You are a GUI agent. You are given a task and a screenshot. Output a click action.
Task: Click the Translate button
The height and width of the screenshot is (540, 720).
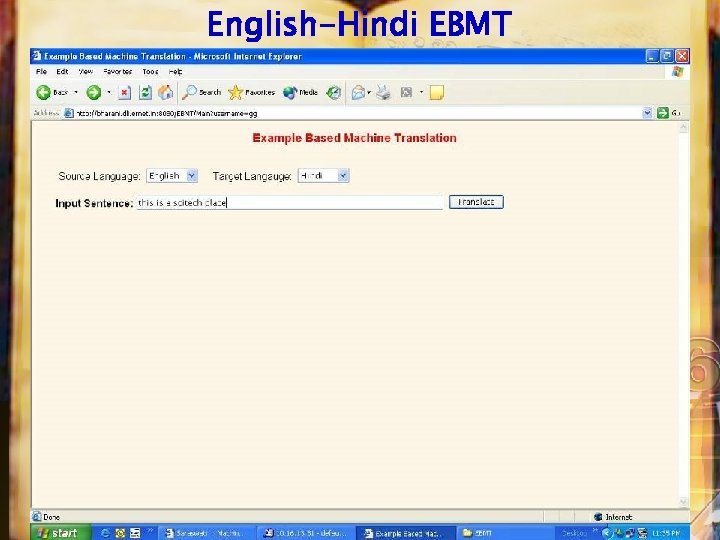pos(476,202)
